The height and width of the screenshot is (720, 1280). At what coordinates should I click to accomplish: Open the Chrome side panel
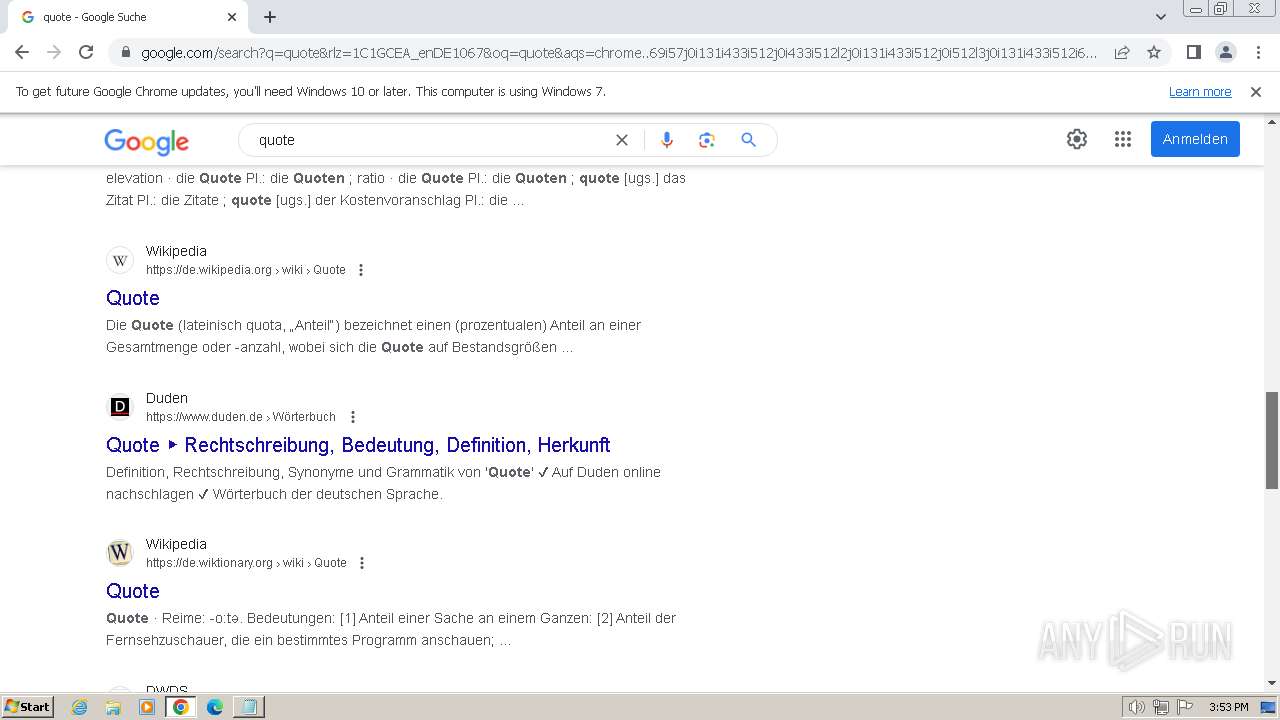click(1193, 52)
